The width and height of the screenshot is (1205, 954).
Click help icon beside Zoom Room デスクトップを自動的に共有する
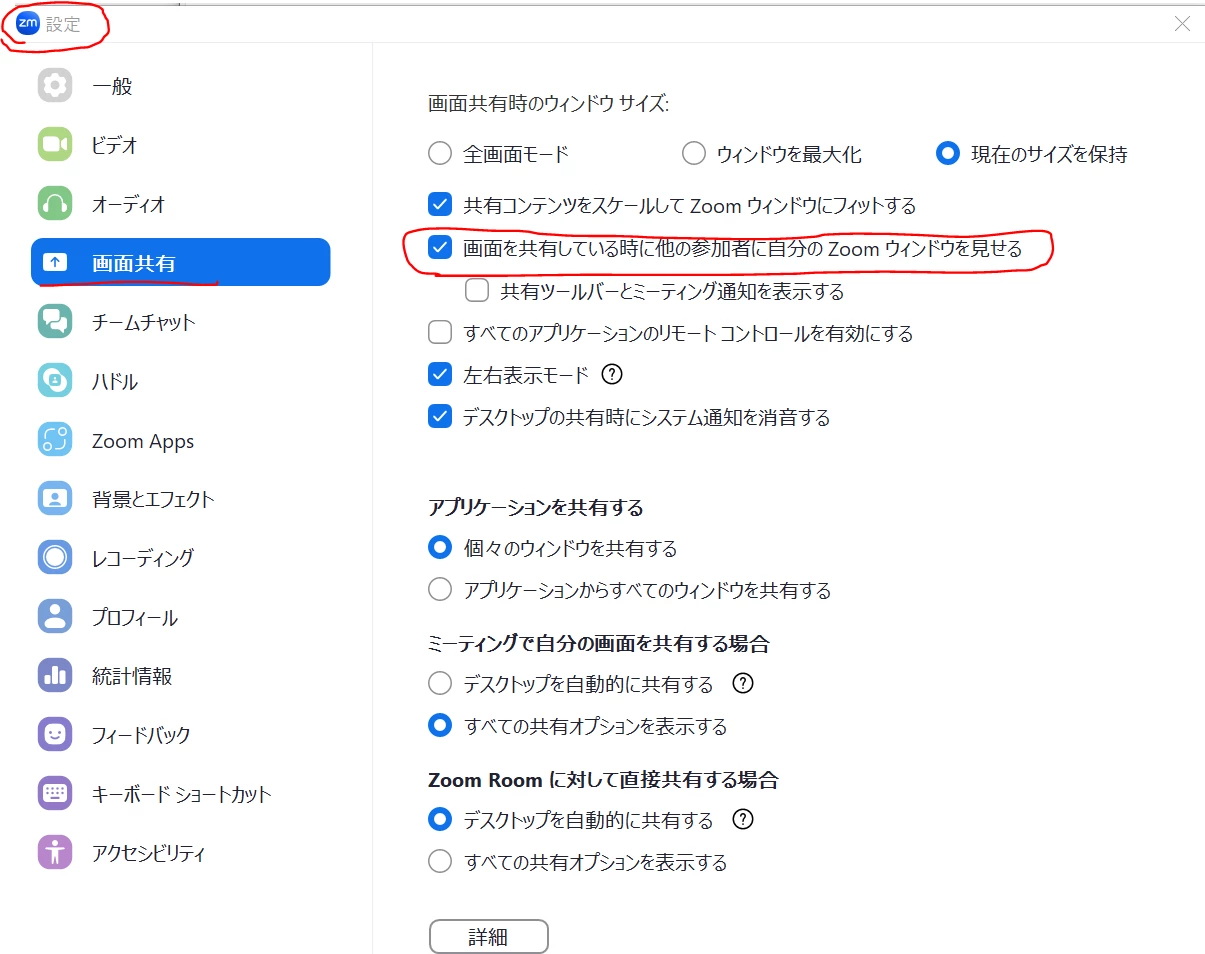(742, 820)
